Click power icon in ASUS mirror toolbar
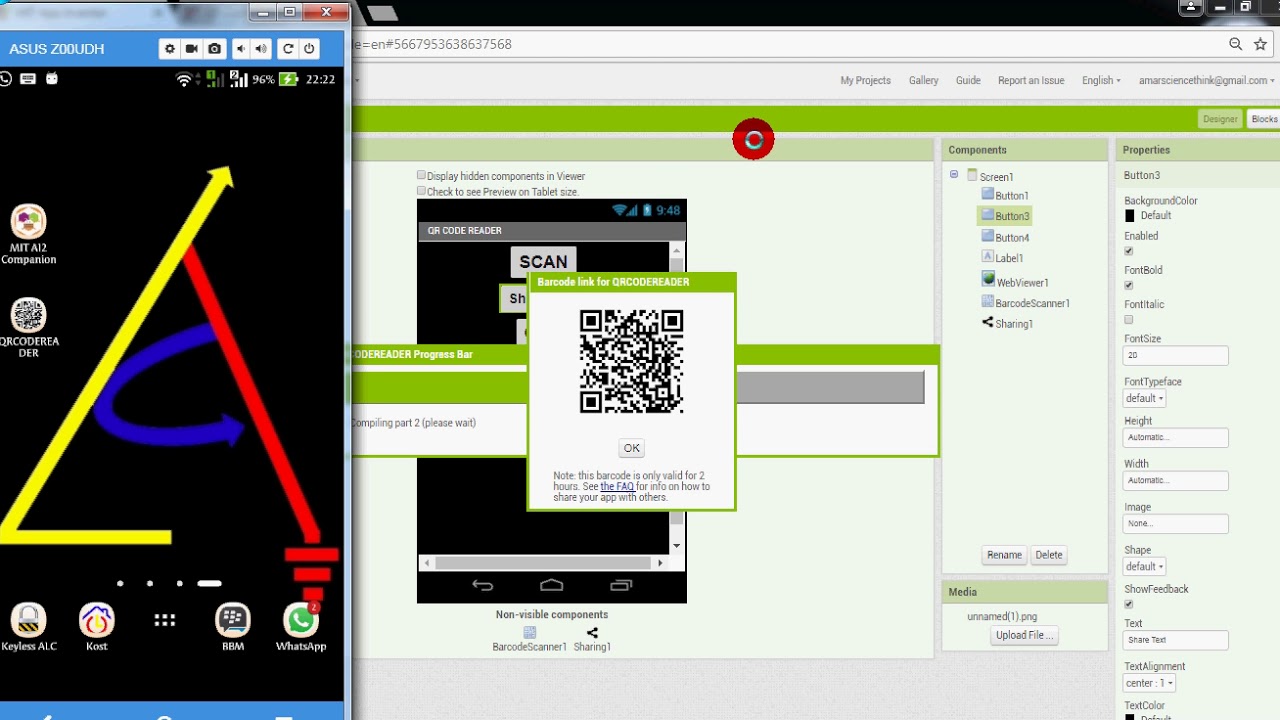The height and width of the screenshot is (720, 1280). pyautogui.click(x=309, y=48)
